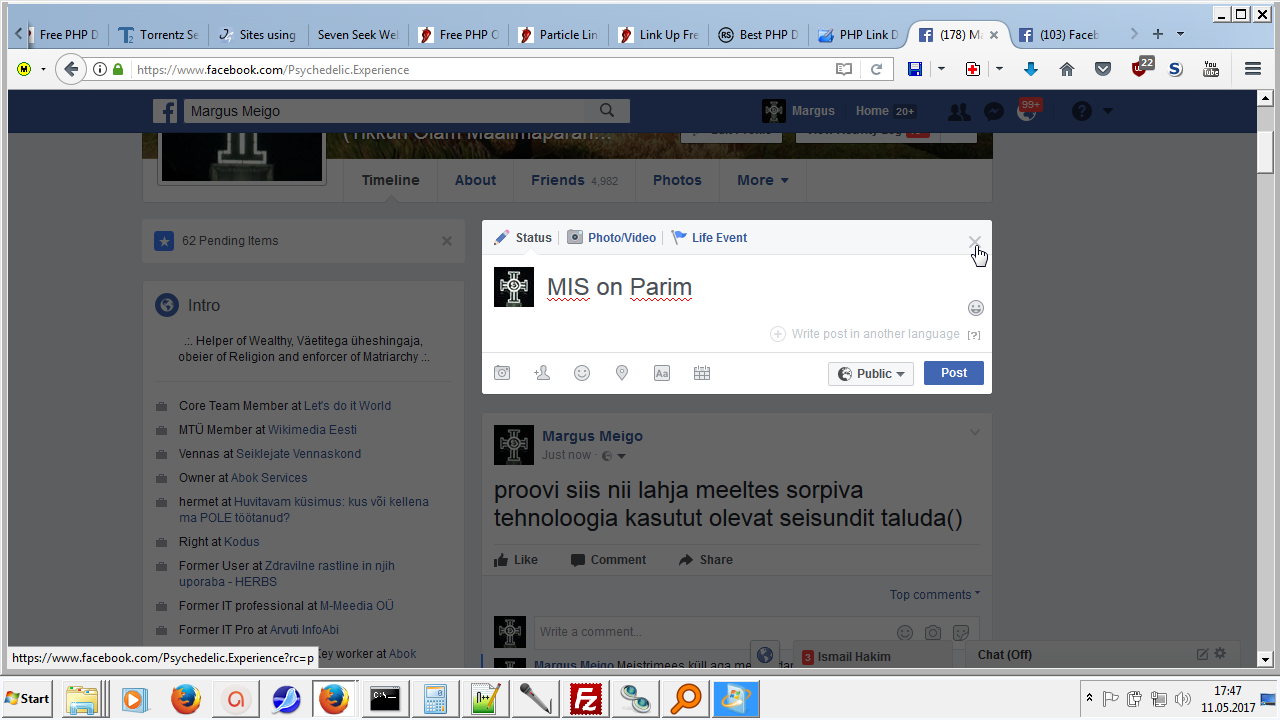The width and height of the screenshot is (1280, 720).
Task: Toggle reader view icon in the address bar
Action: [x=845, y=69]
